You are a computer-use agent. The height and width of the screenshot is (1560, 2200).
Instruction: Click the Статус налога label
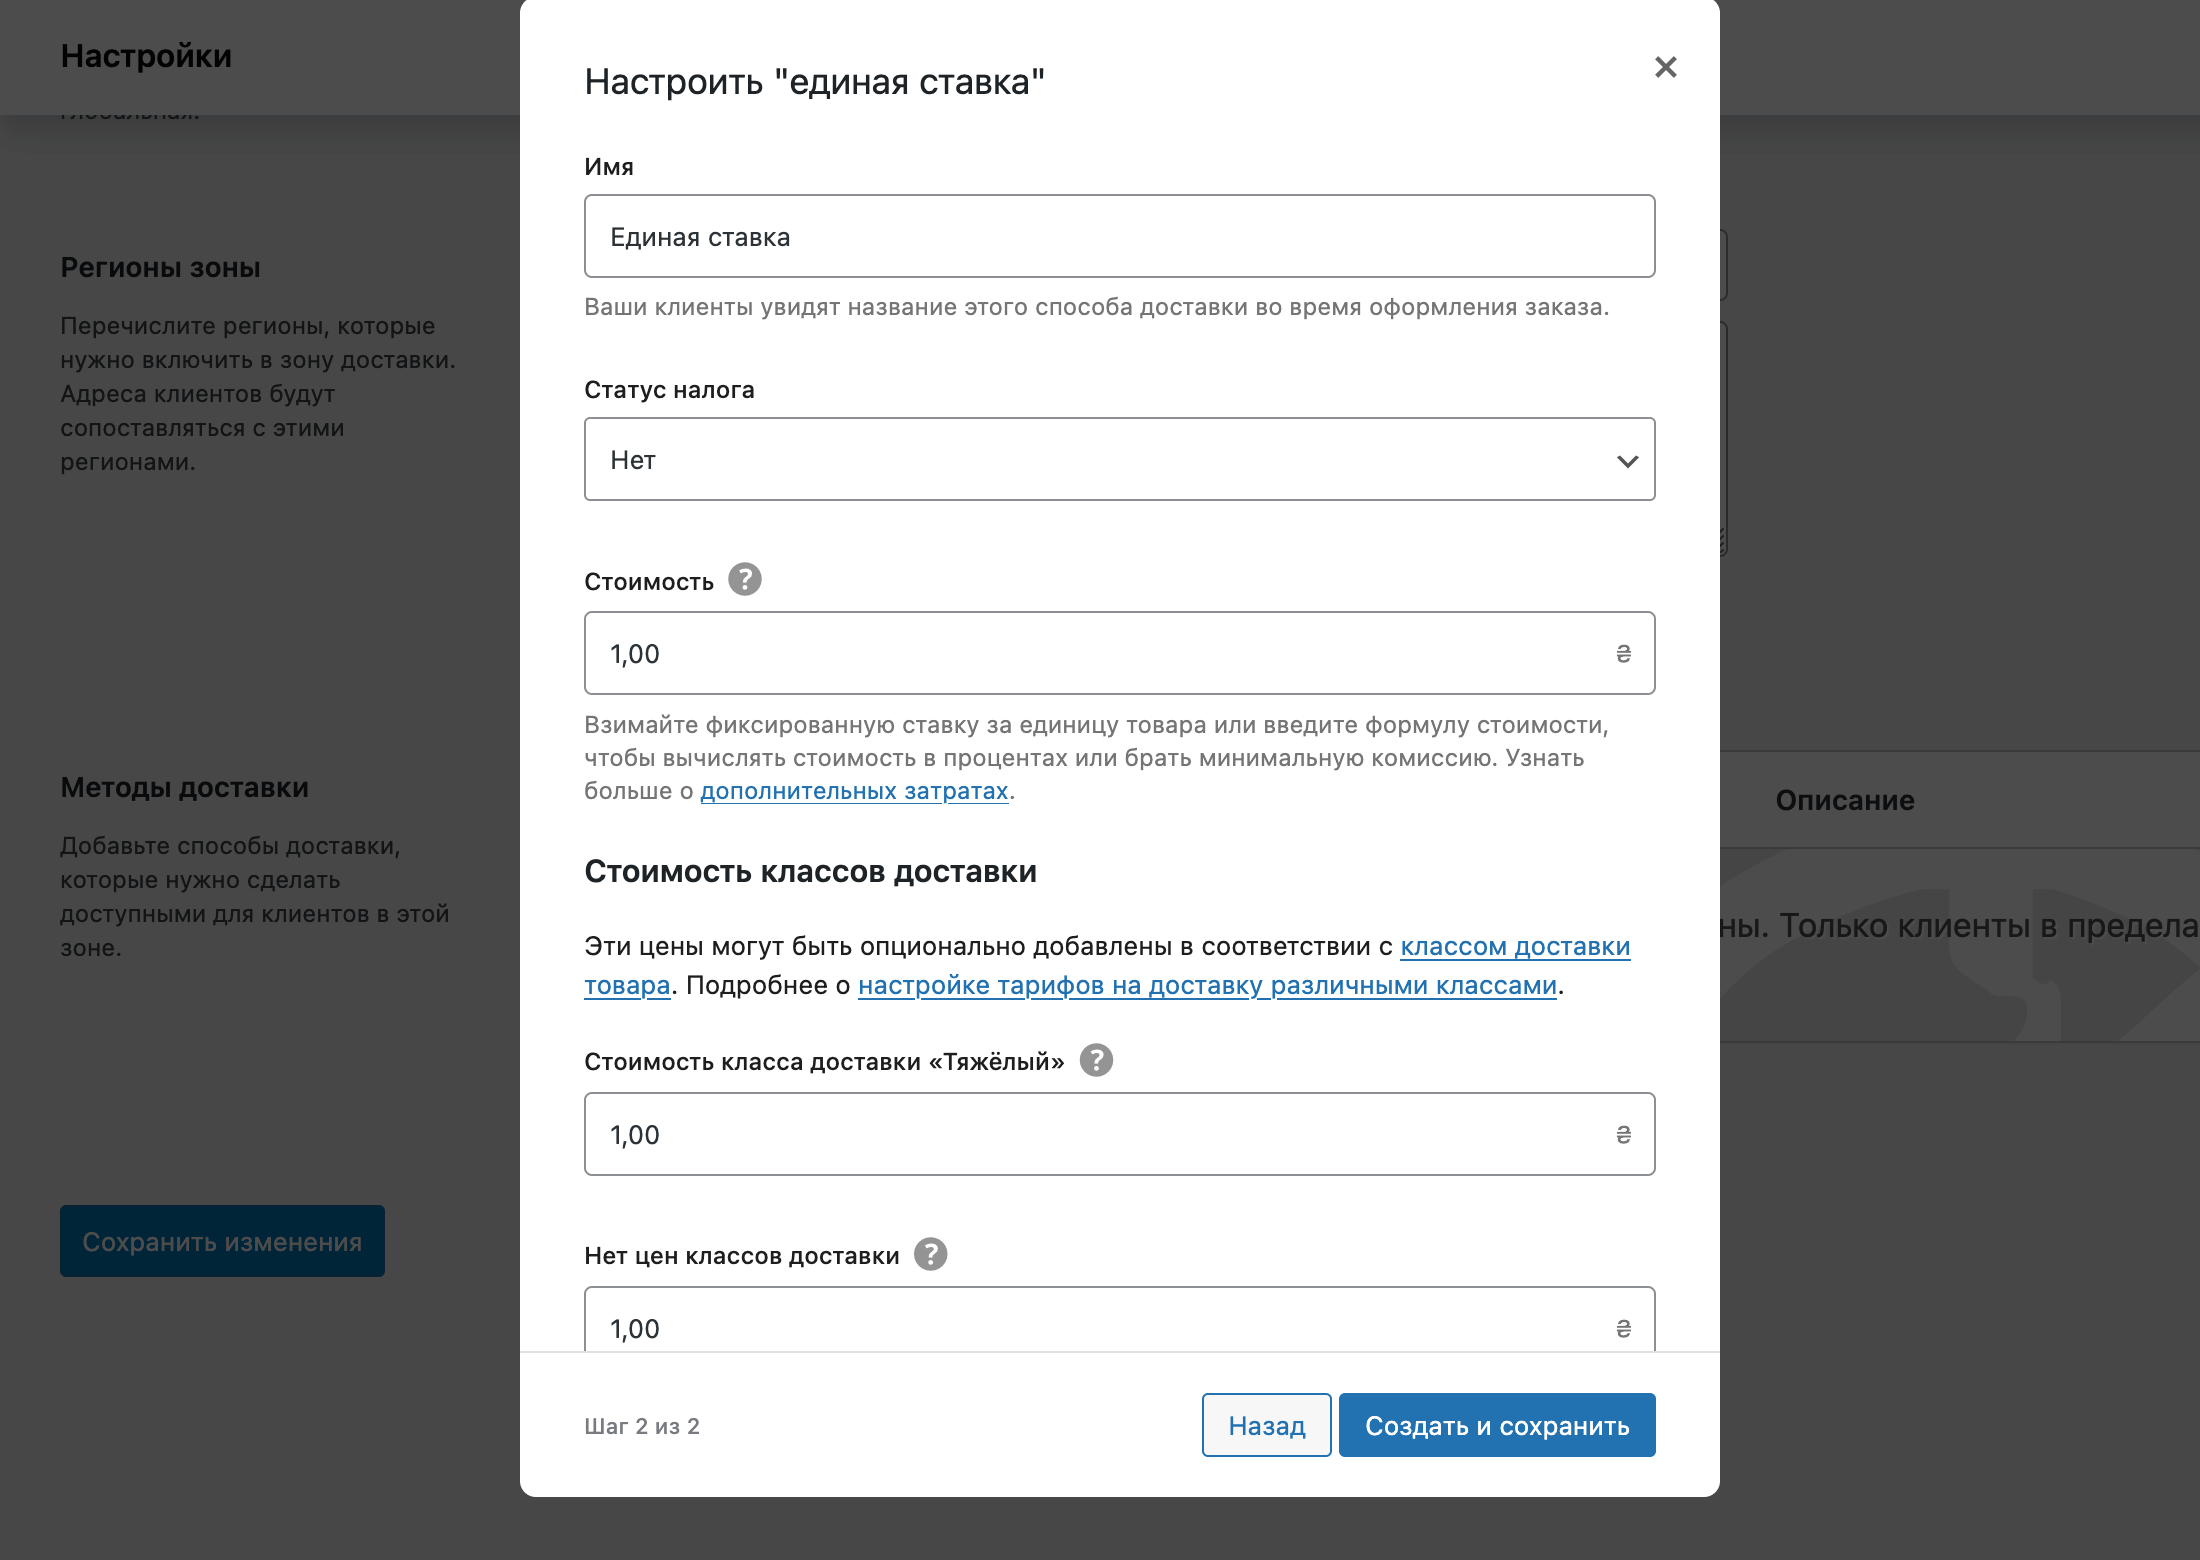669,390
